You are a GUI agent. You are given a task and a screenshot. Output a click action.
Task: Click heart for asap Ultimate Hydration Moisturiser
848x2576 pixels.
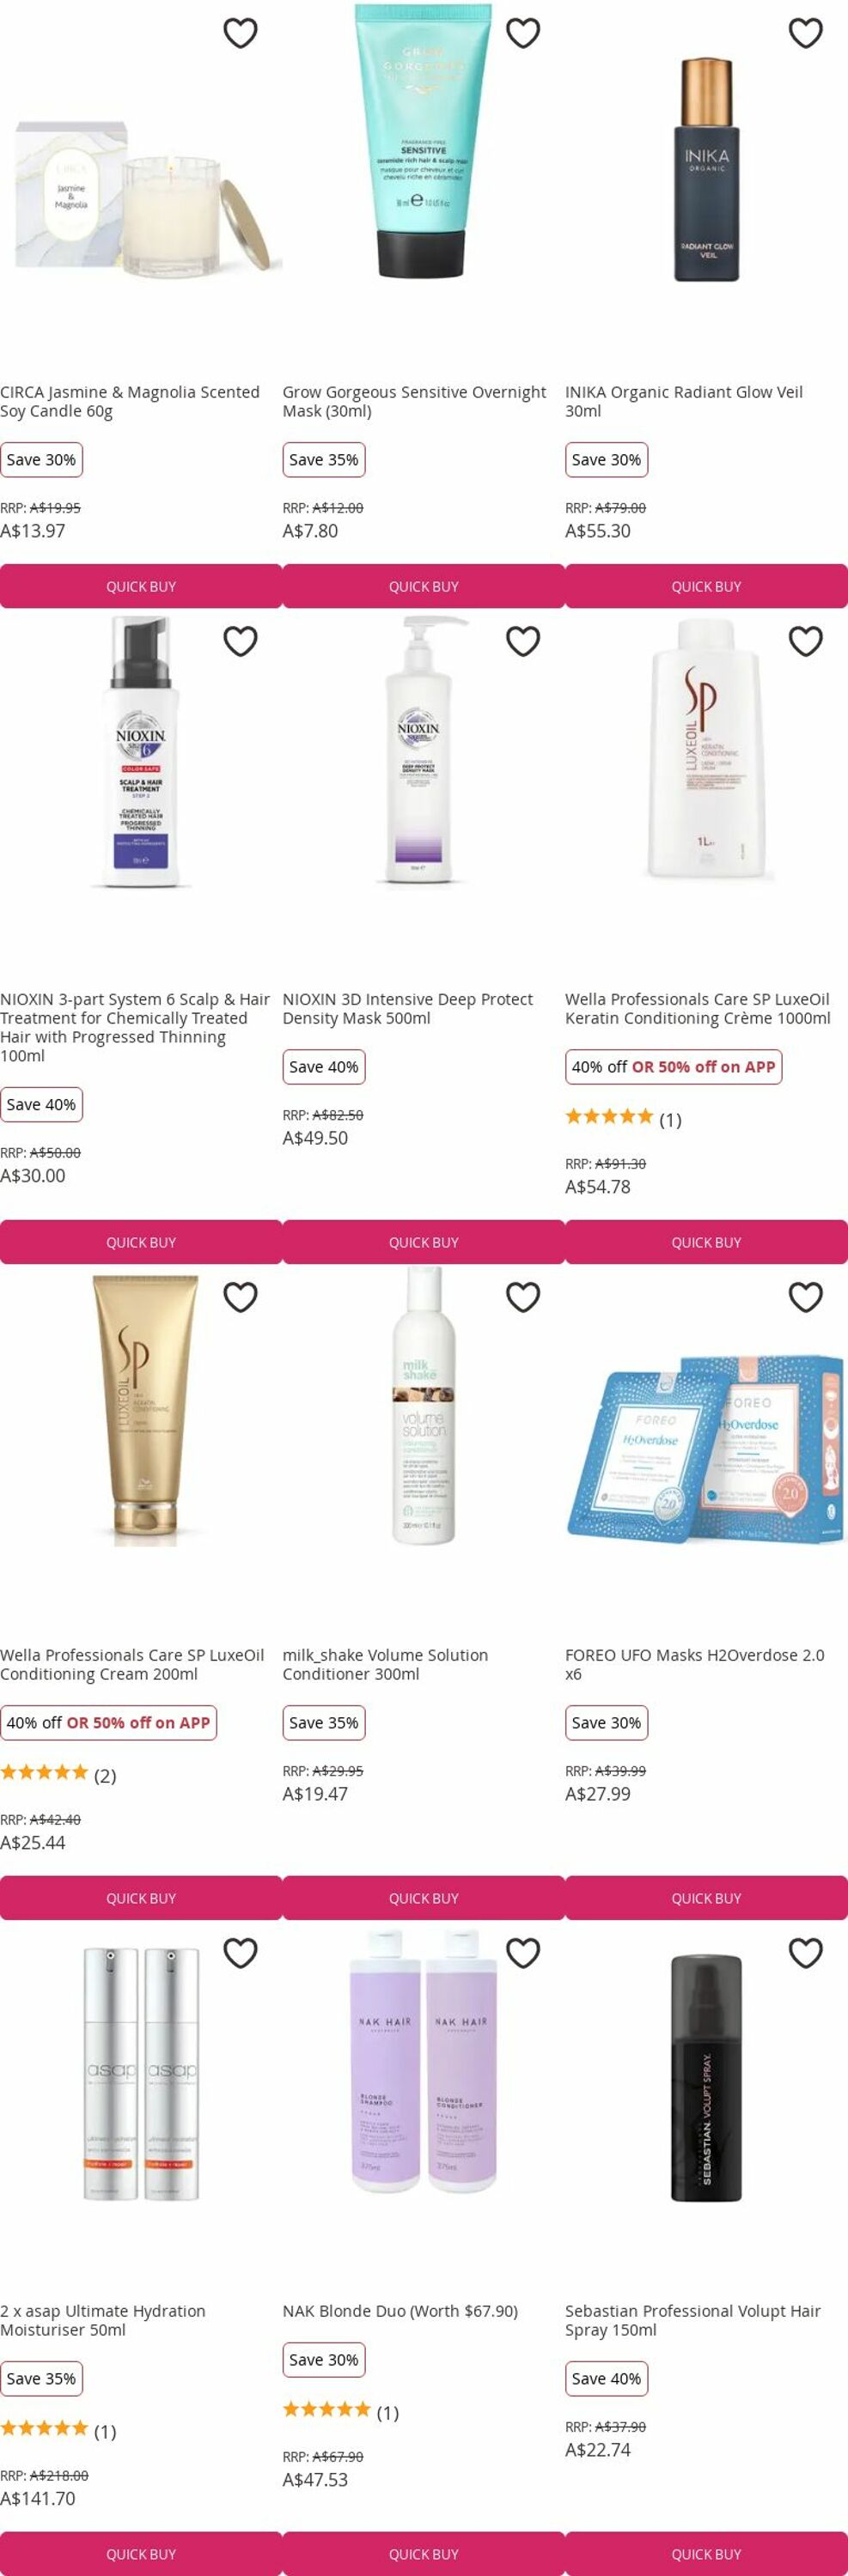240,1953
